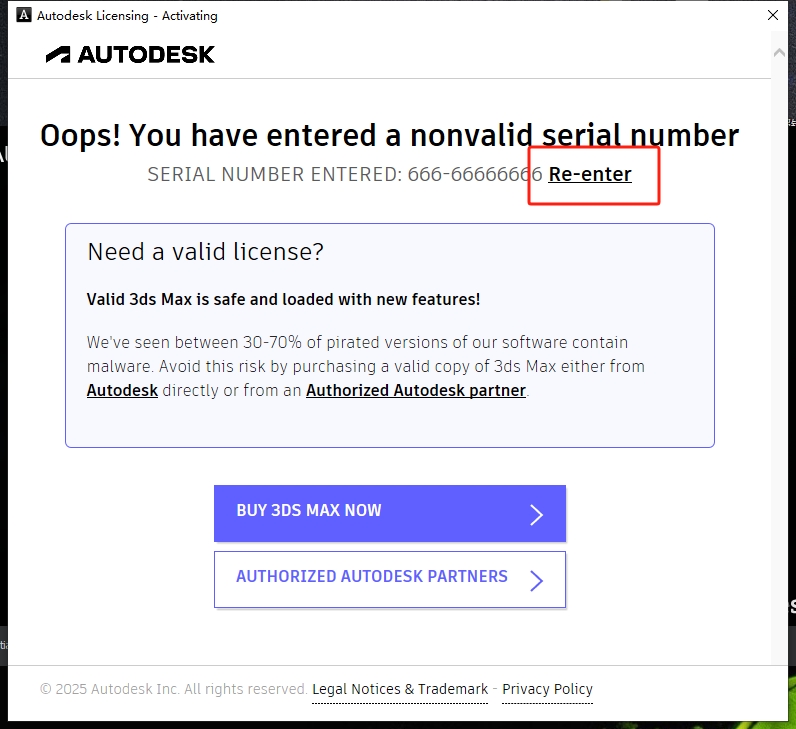Open Legal Notices & Trademark link
The image size is (796, 729).
click(x=400, y=689)
